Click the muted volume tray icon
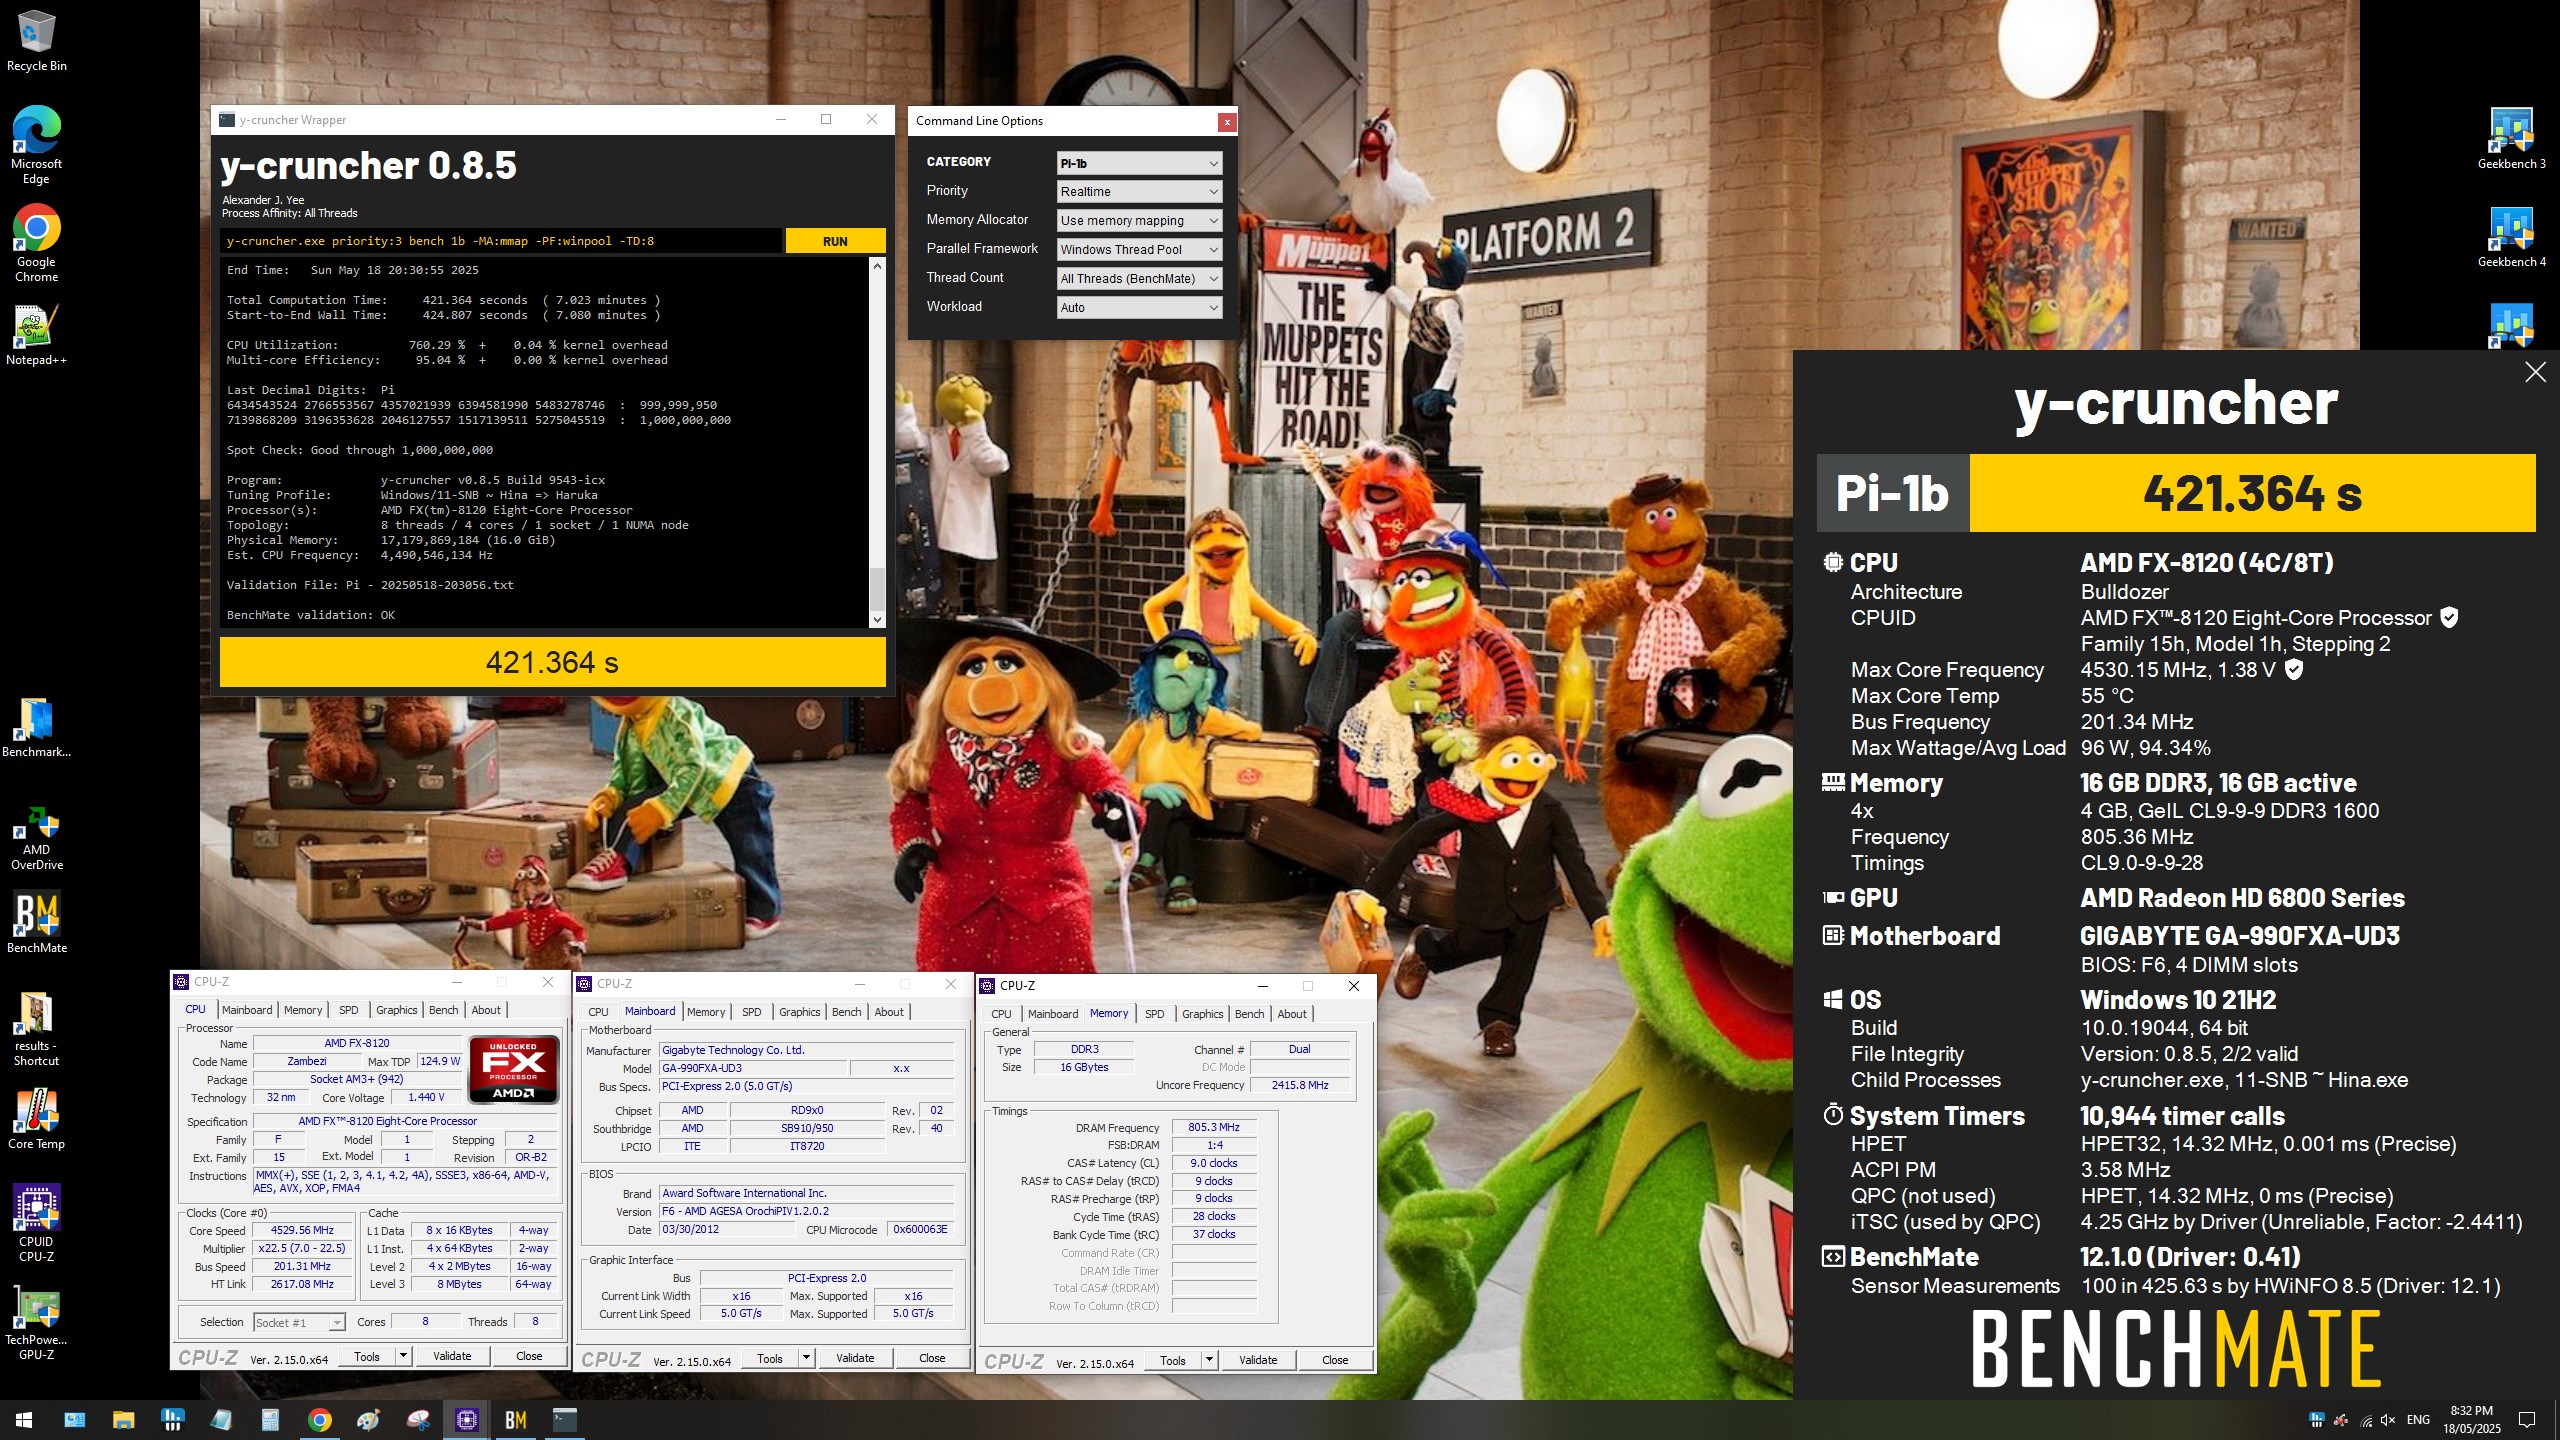 tap(2387, 1420)
